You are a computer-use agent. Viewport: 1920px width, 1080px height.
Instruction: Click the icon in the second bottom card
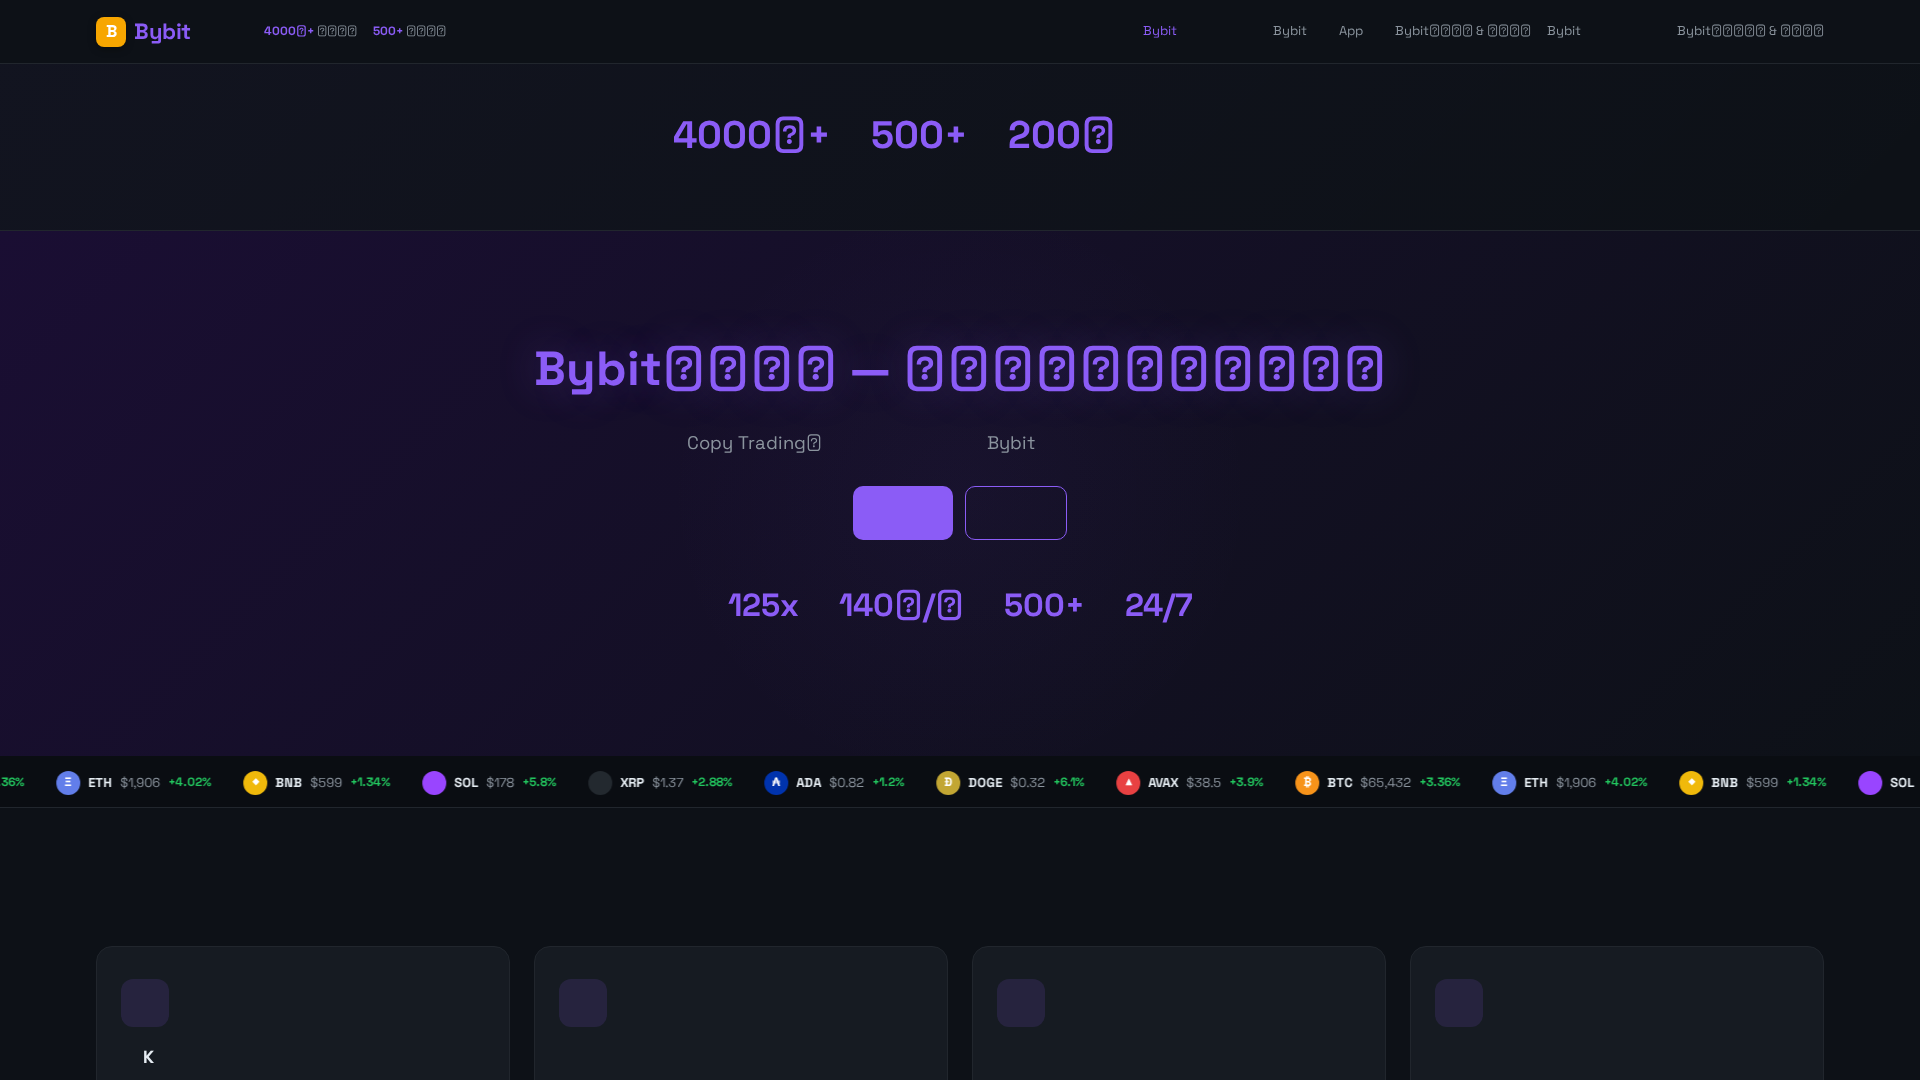point(583,1003)
